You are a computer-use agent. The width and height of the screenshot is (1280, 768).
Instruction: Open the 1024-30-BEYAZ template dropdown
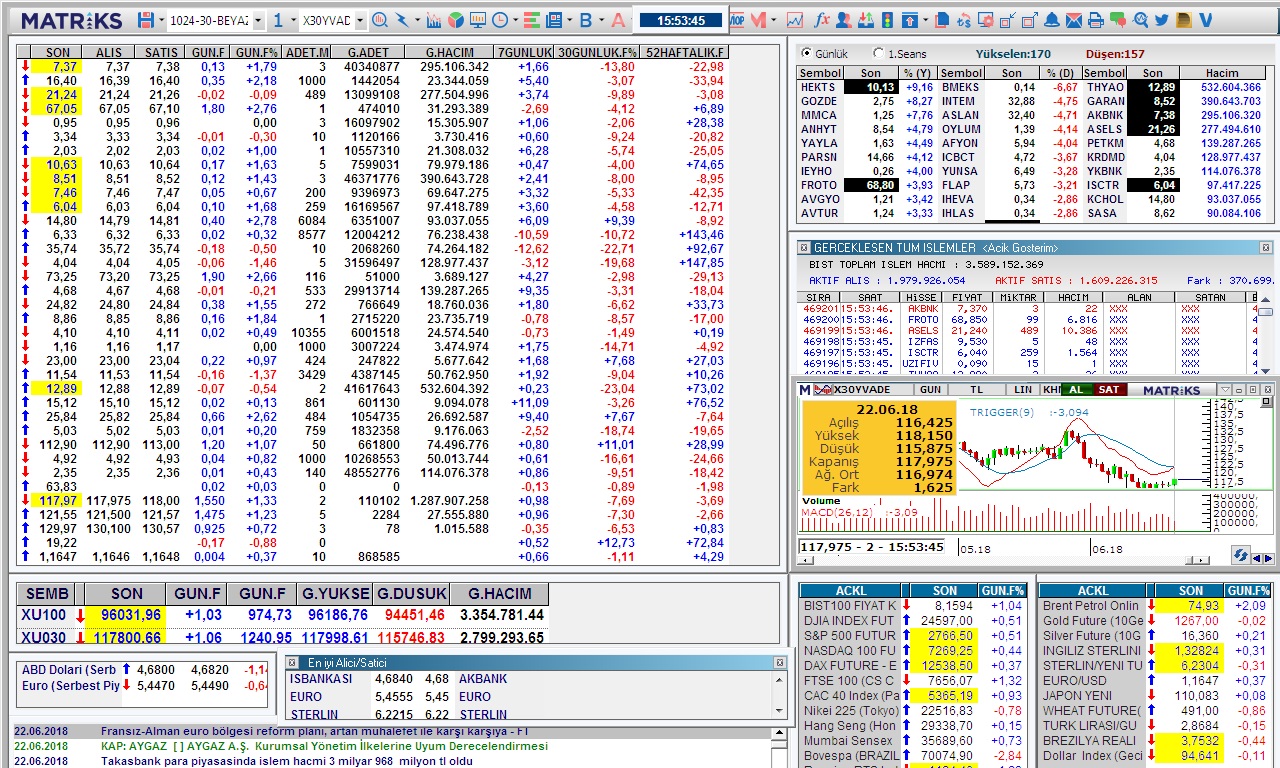(258, 21)
